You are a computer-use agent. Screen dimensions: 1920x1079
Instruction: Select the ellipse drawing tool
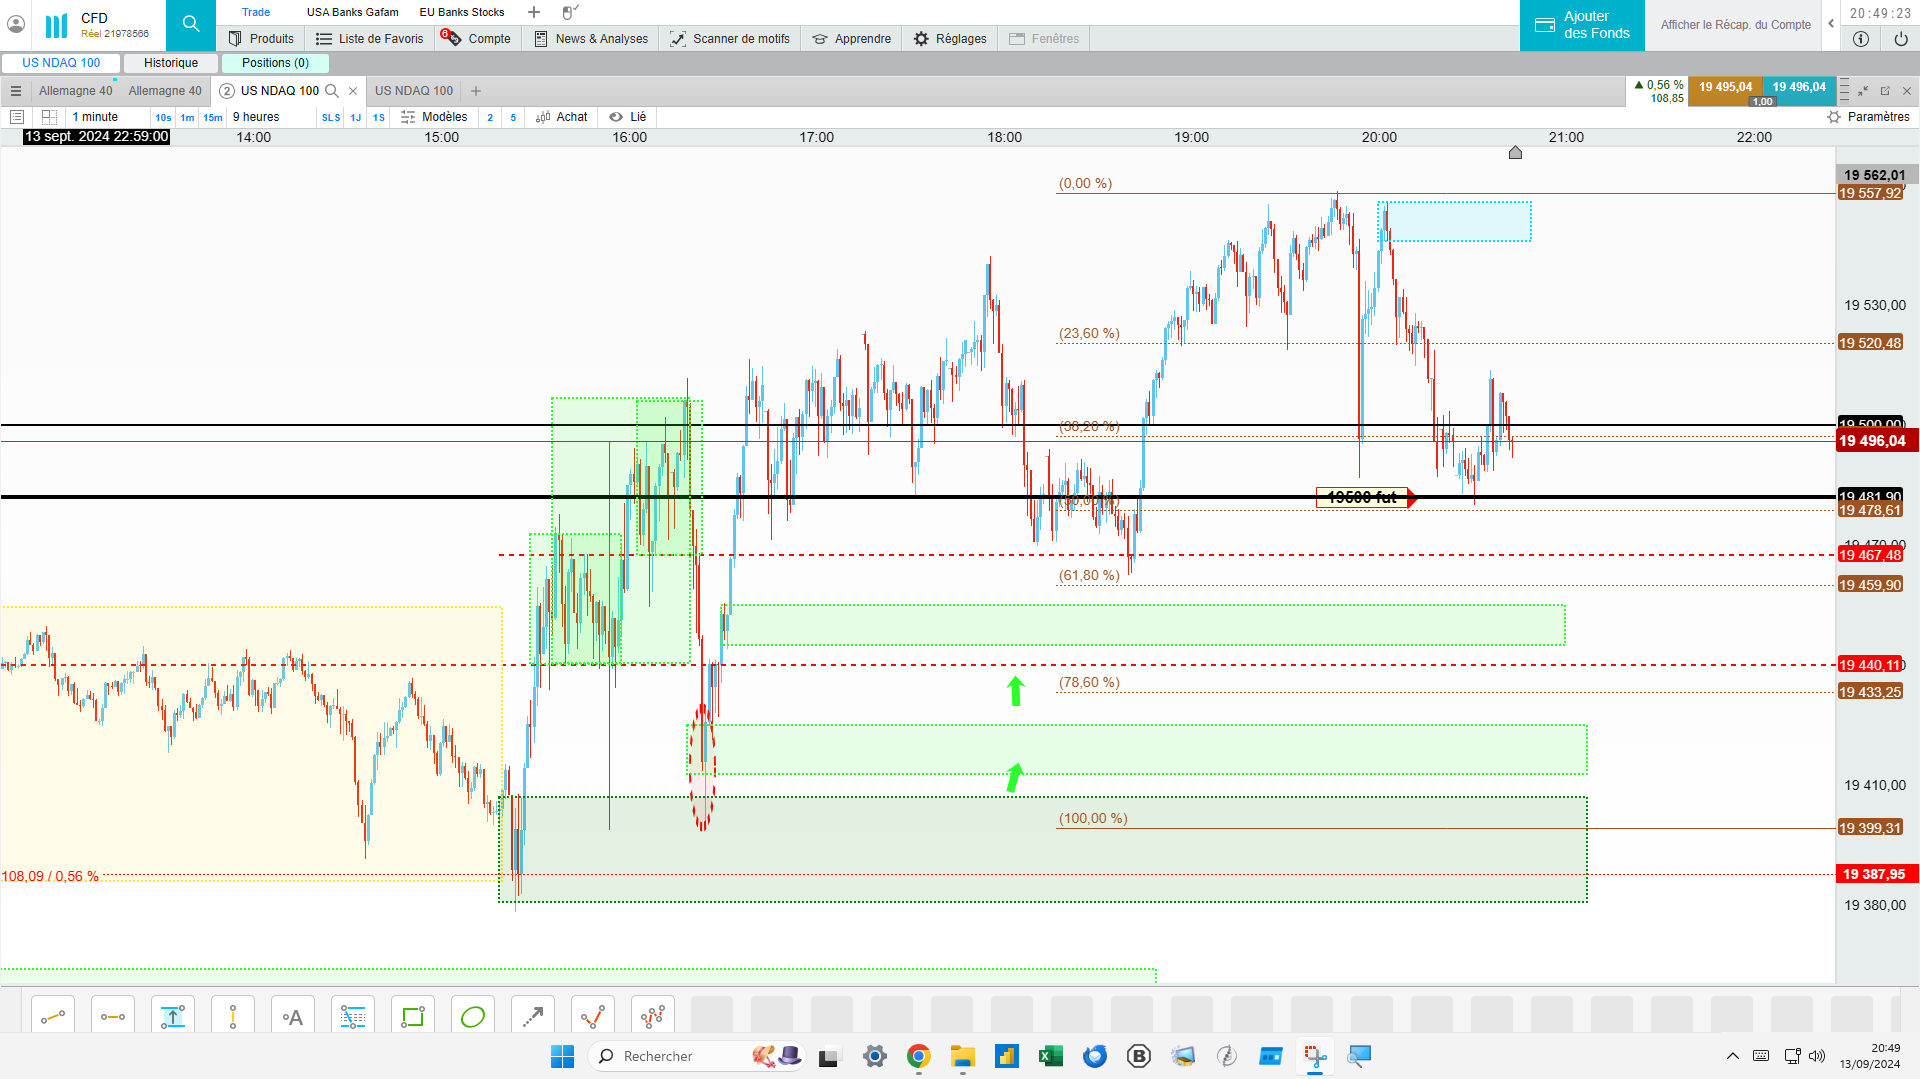point(473,1017)
